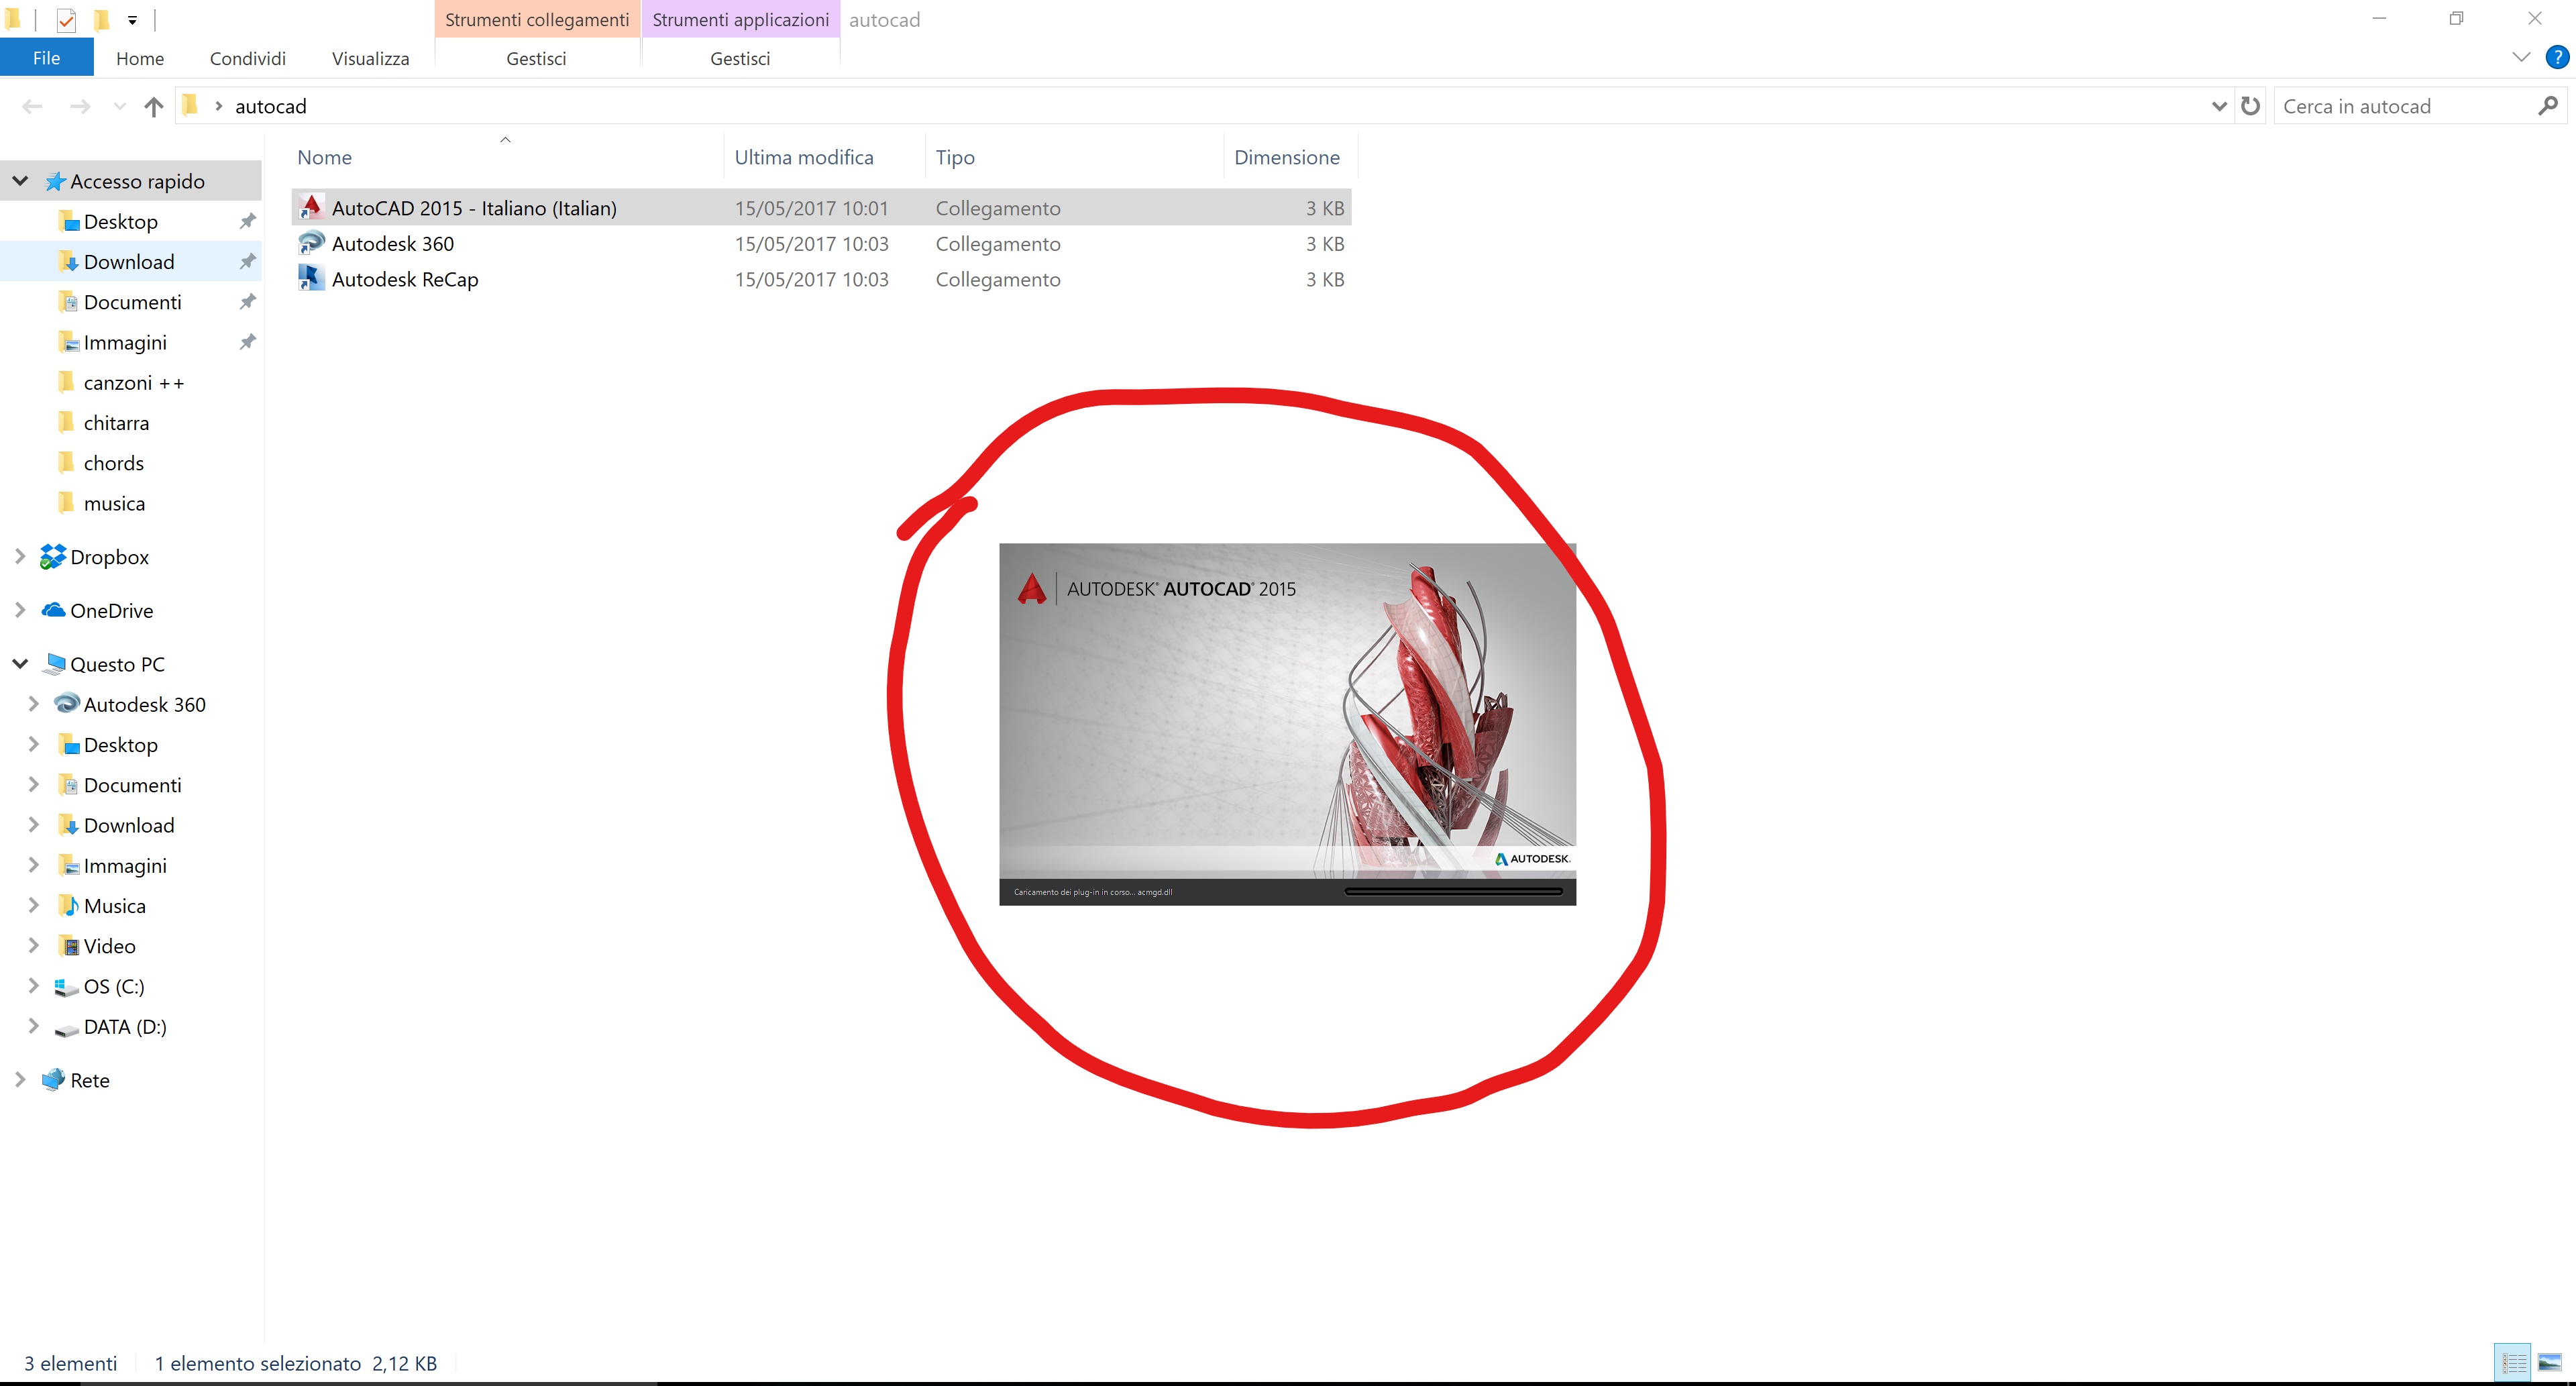Click the Forward navigation arrow
This screenshot has height=1386, width=2576.
pos(80,106)
